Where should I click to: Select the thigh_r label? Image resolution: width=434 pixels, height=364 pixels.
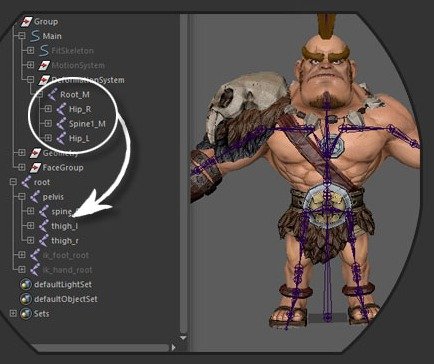pyautogui.click(x=65, y=241)
